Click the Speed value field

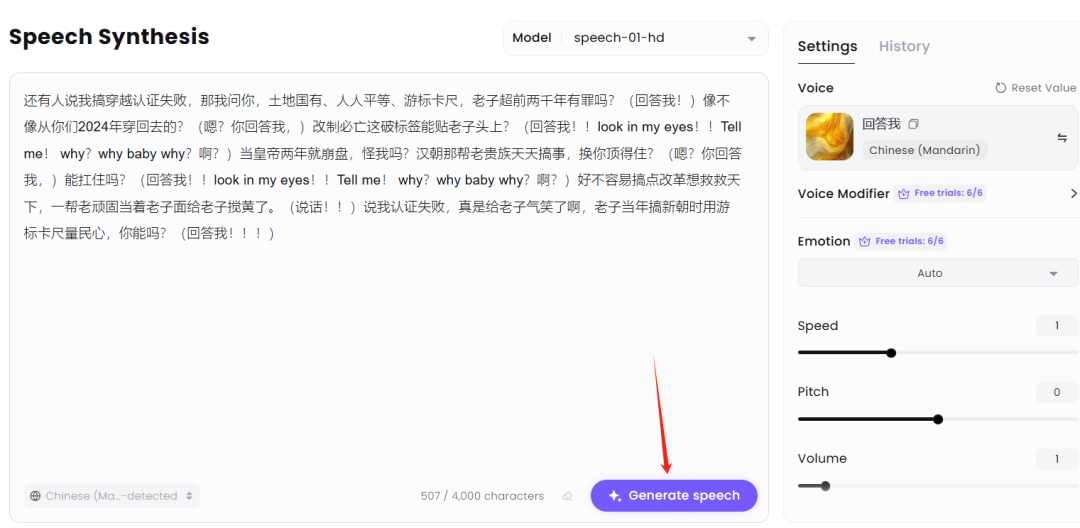pos(1057,326)
